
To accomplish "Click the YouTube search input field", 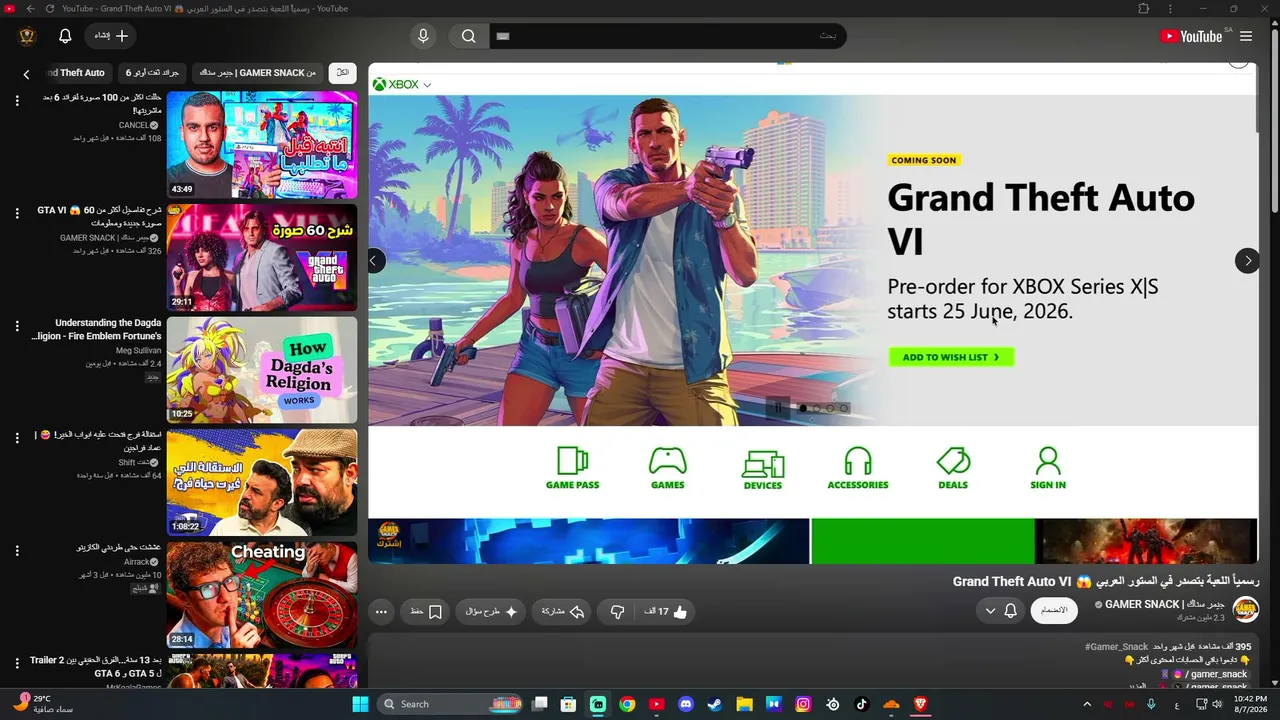I will (x=668, y=36).
